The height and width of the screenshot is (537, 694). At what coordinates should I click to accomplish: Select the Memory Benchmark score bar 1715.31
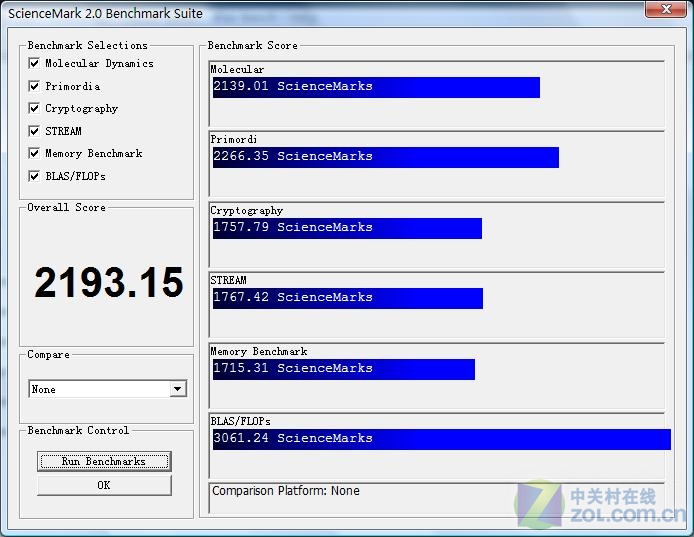pos(344,369)
